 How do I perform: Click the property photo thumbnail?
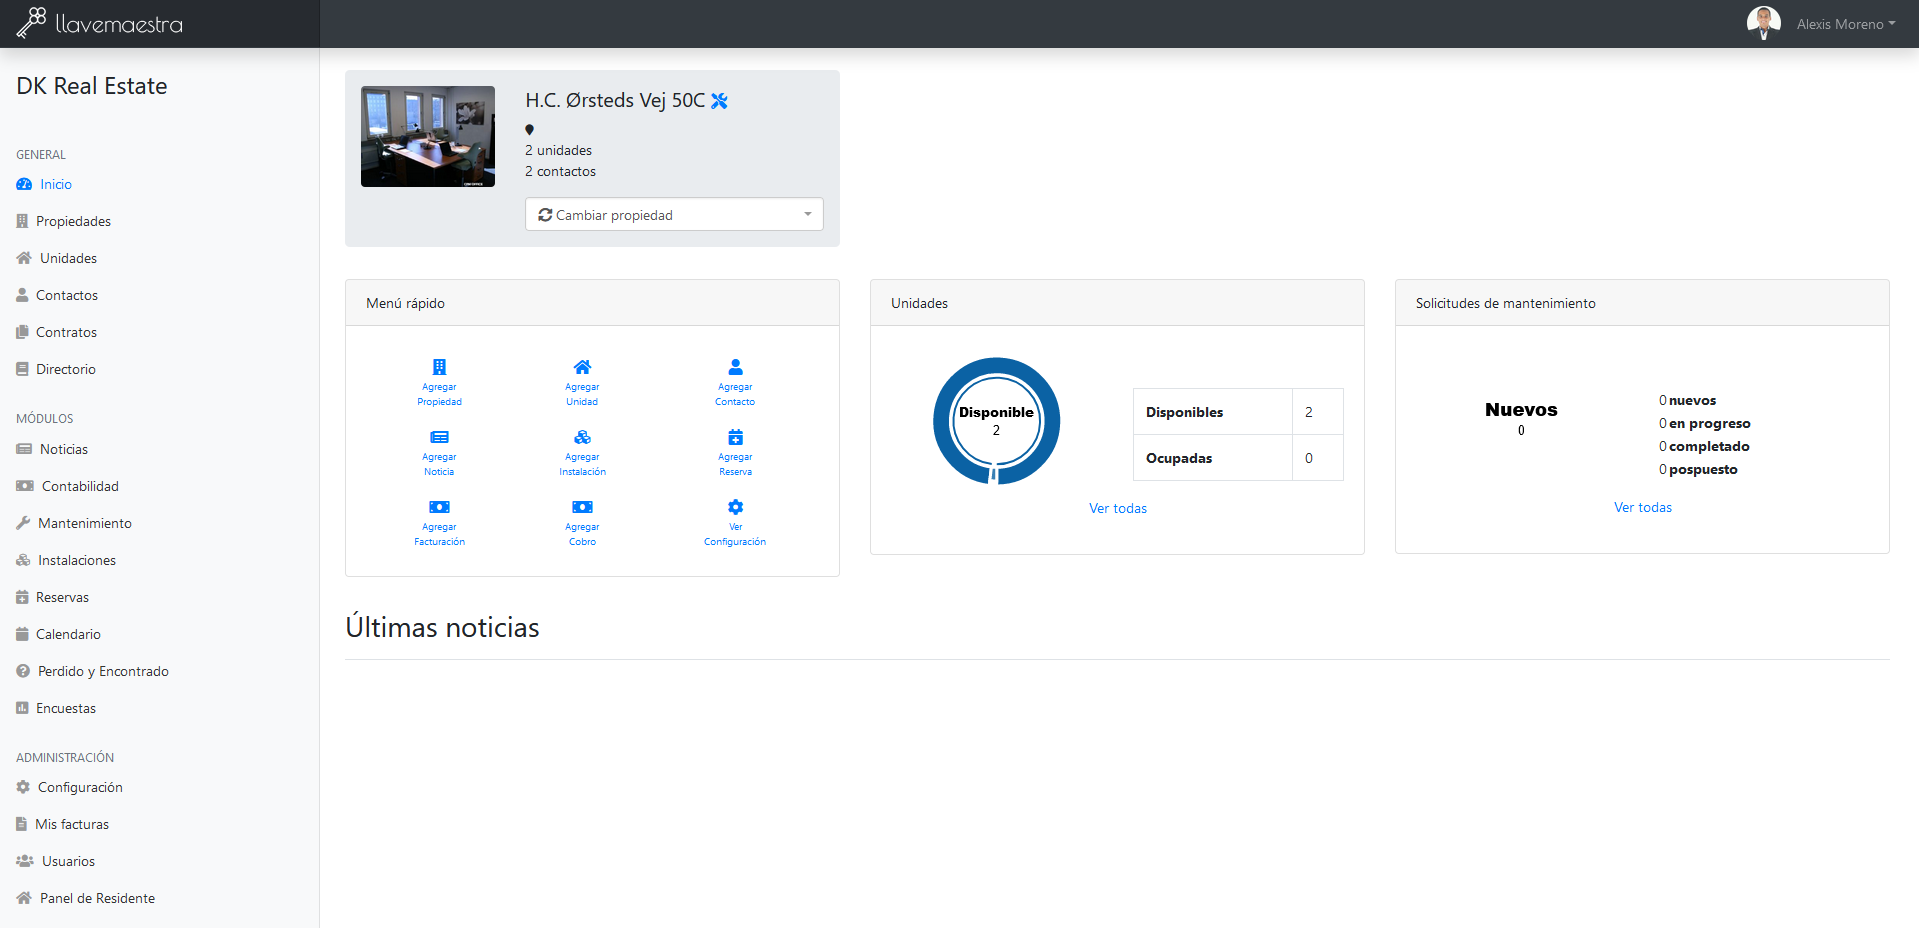428,136
